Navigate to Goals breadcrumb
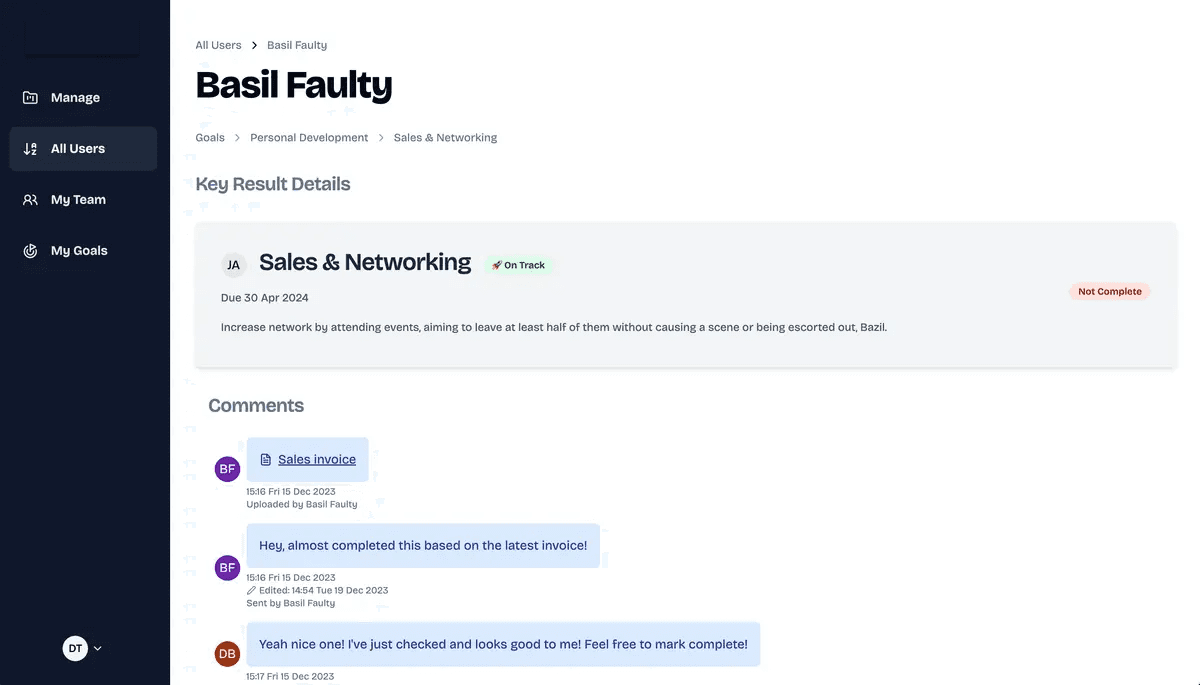Image resolution: width=1200 pixels, height=685 pixels. click(209, 136)
